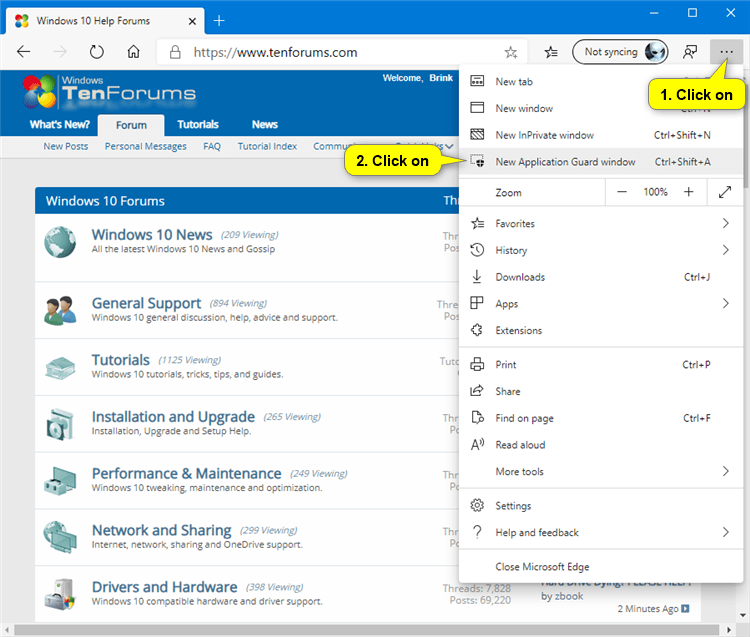Enter full screen with the expand arrow
750x637 pixels.
point(725,192)
